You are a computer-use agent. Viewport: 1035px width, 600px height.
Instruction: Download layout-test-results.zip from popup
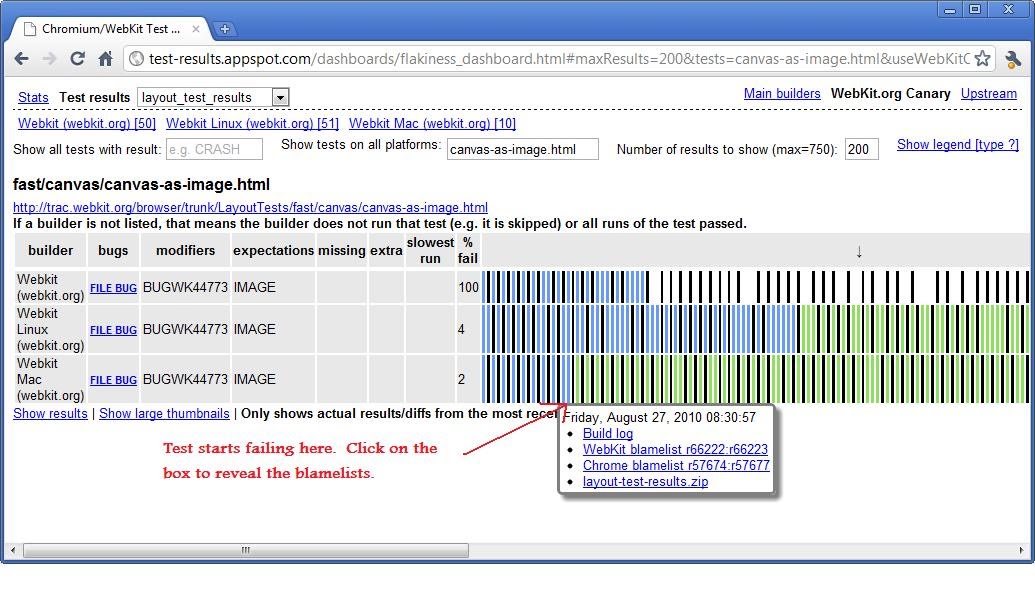point(645,482)
